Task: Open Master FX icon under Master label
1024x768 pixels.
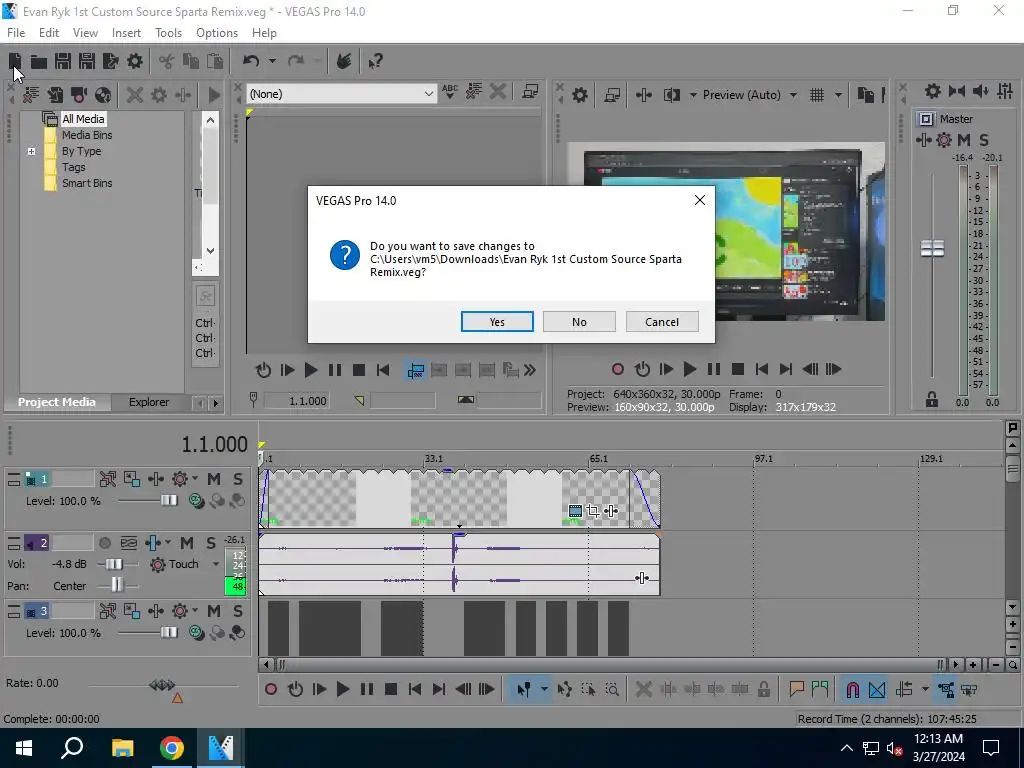Action: pyautogui.click(x=923, y=140)
